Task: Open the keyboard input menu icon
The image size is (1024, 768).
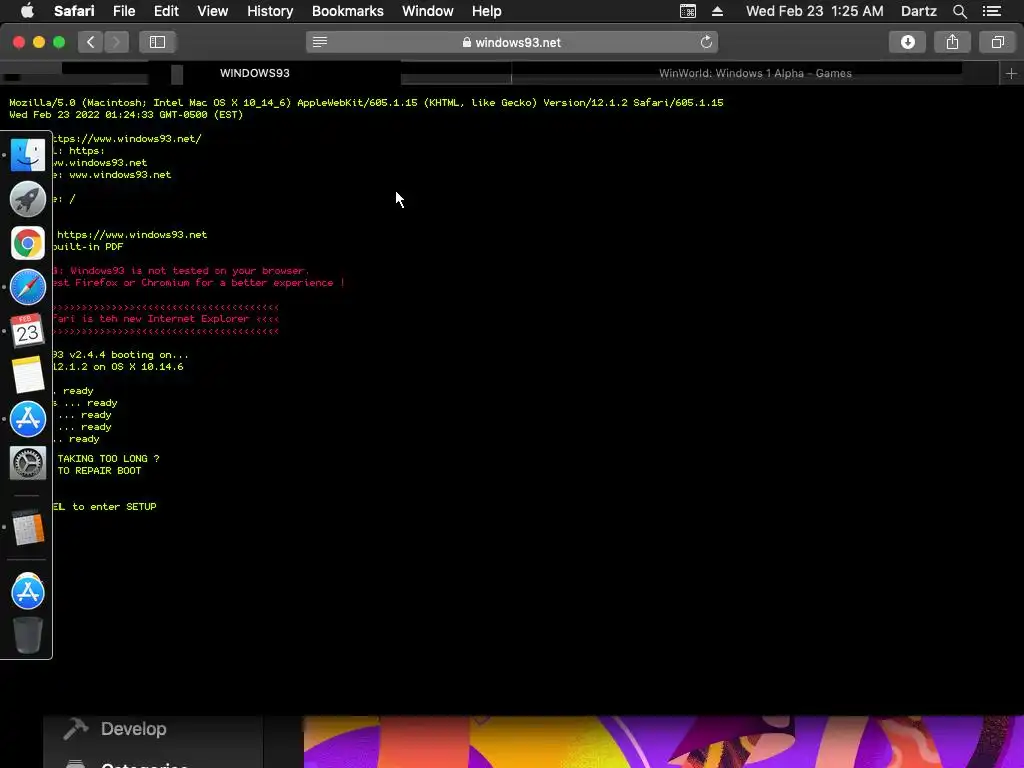Action: tap(688, 11)
